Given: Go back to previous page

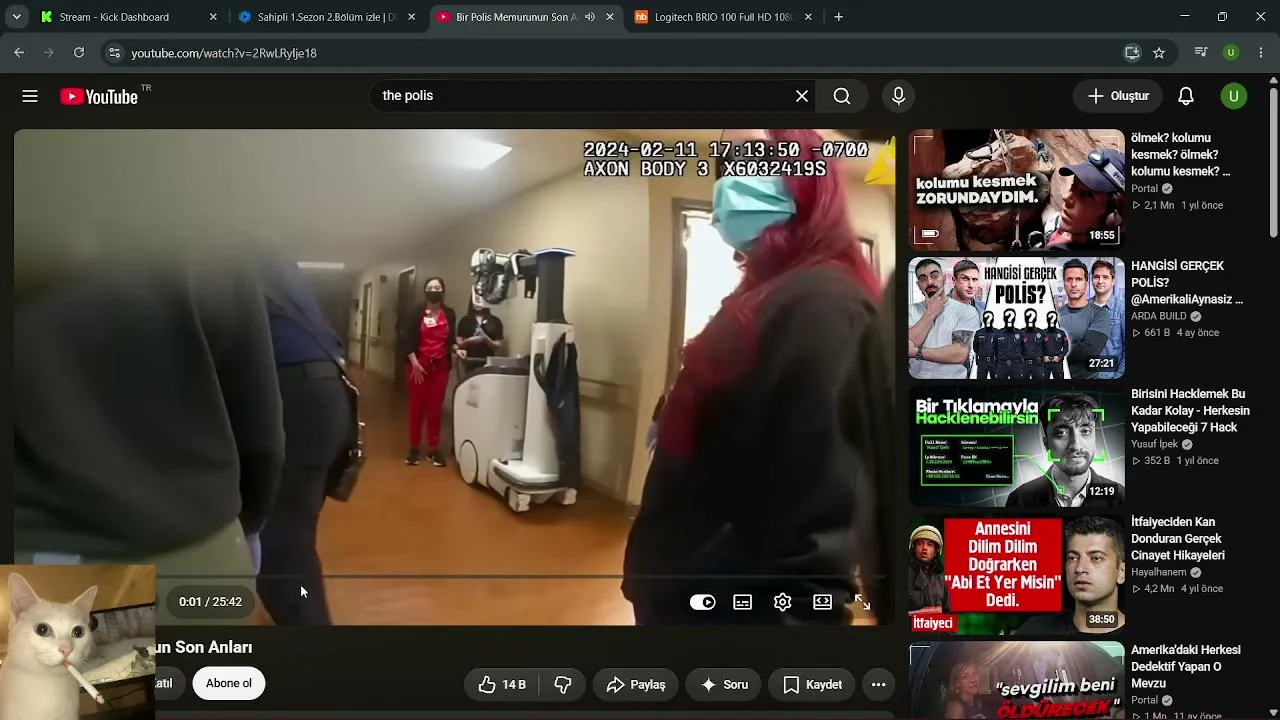Looking at the screenshot, I should click(19, 53).
